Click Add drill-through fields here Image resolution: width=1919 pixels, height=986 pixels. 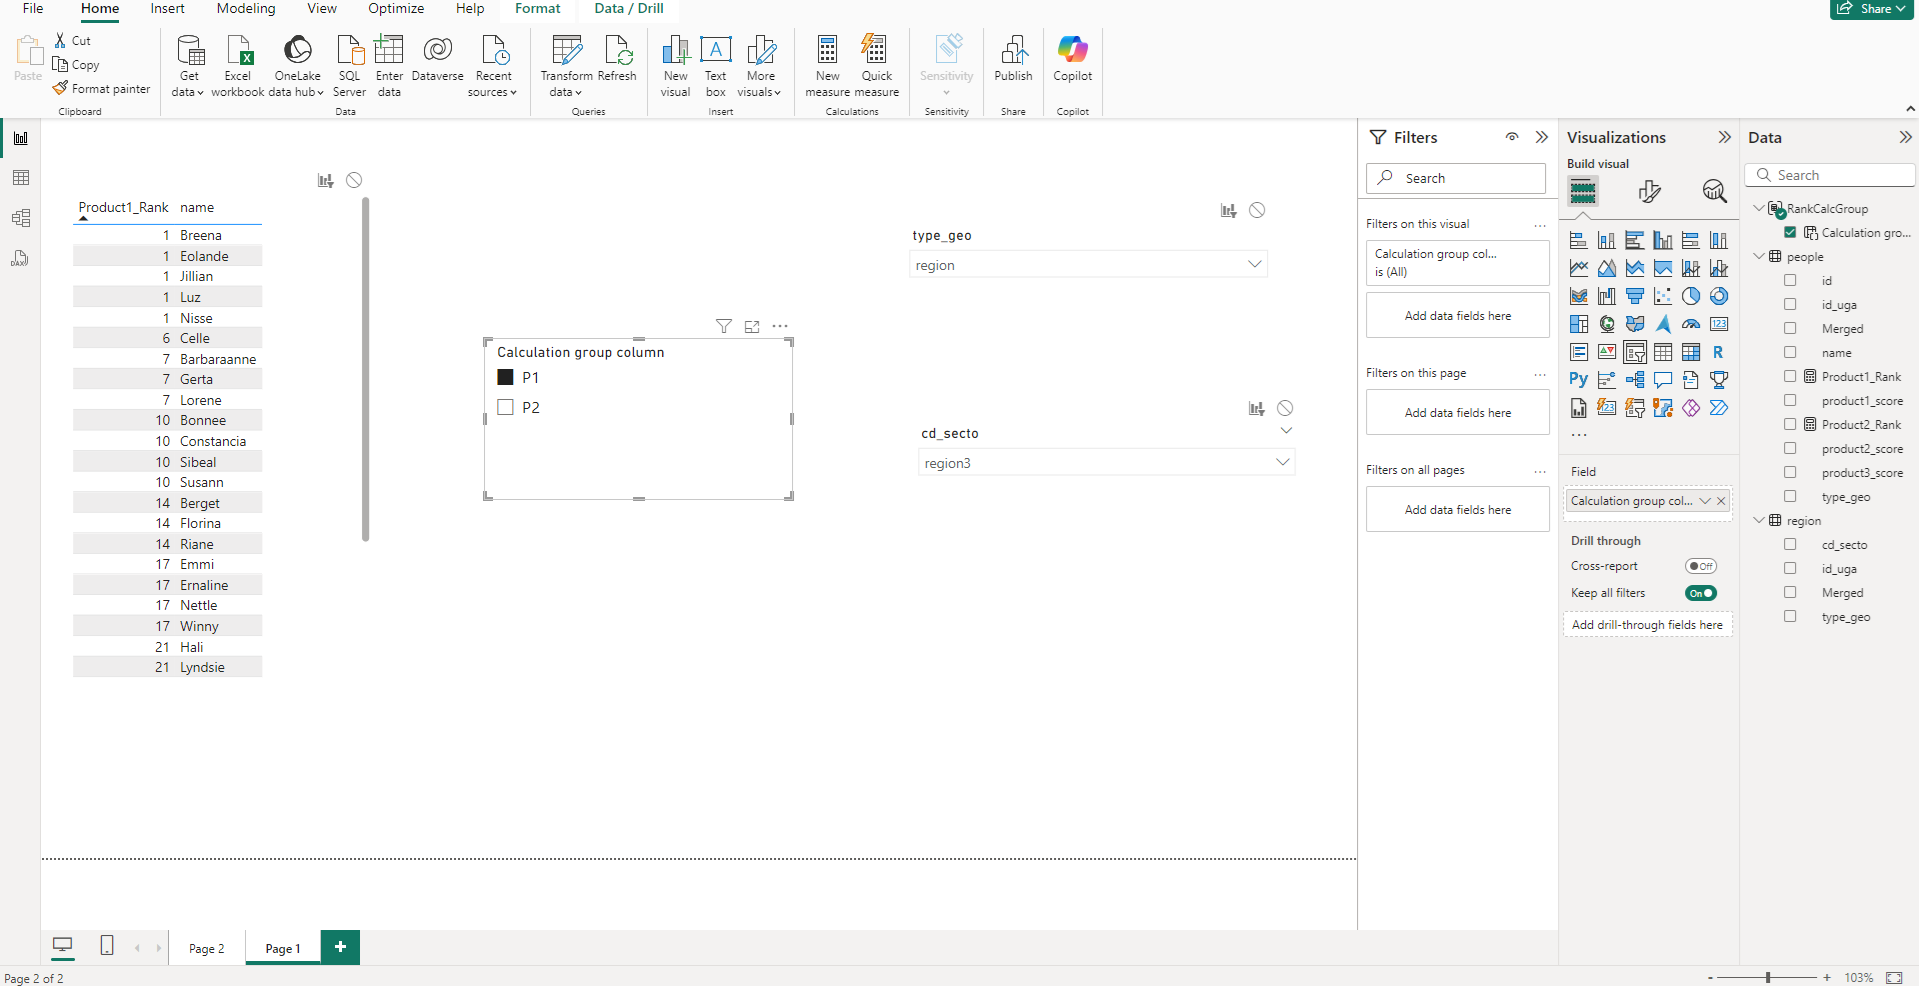[1647, 625]
